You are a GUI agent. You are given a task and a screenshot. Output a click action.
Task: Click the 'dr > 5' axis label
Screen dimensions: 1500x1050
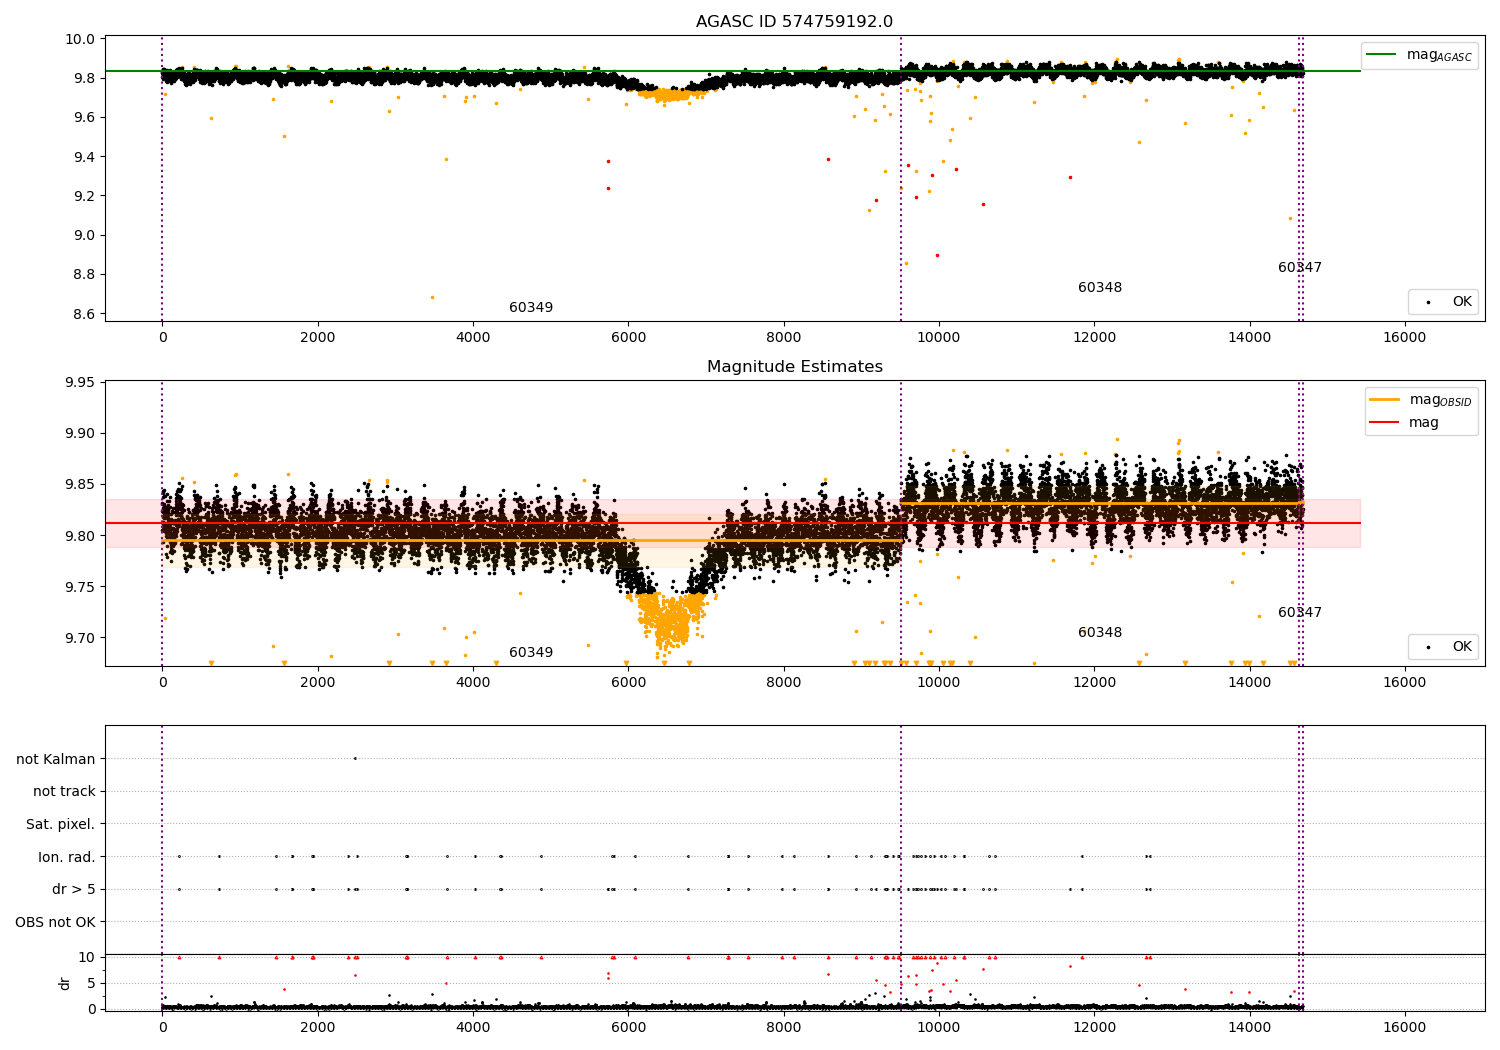click(x=74, y=890)
